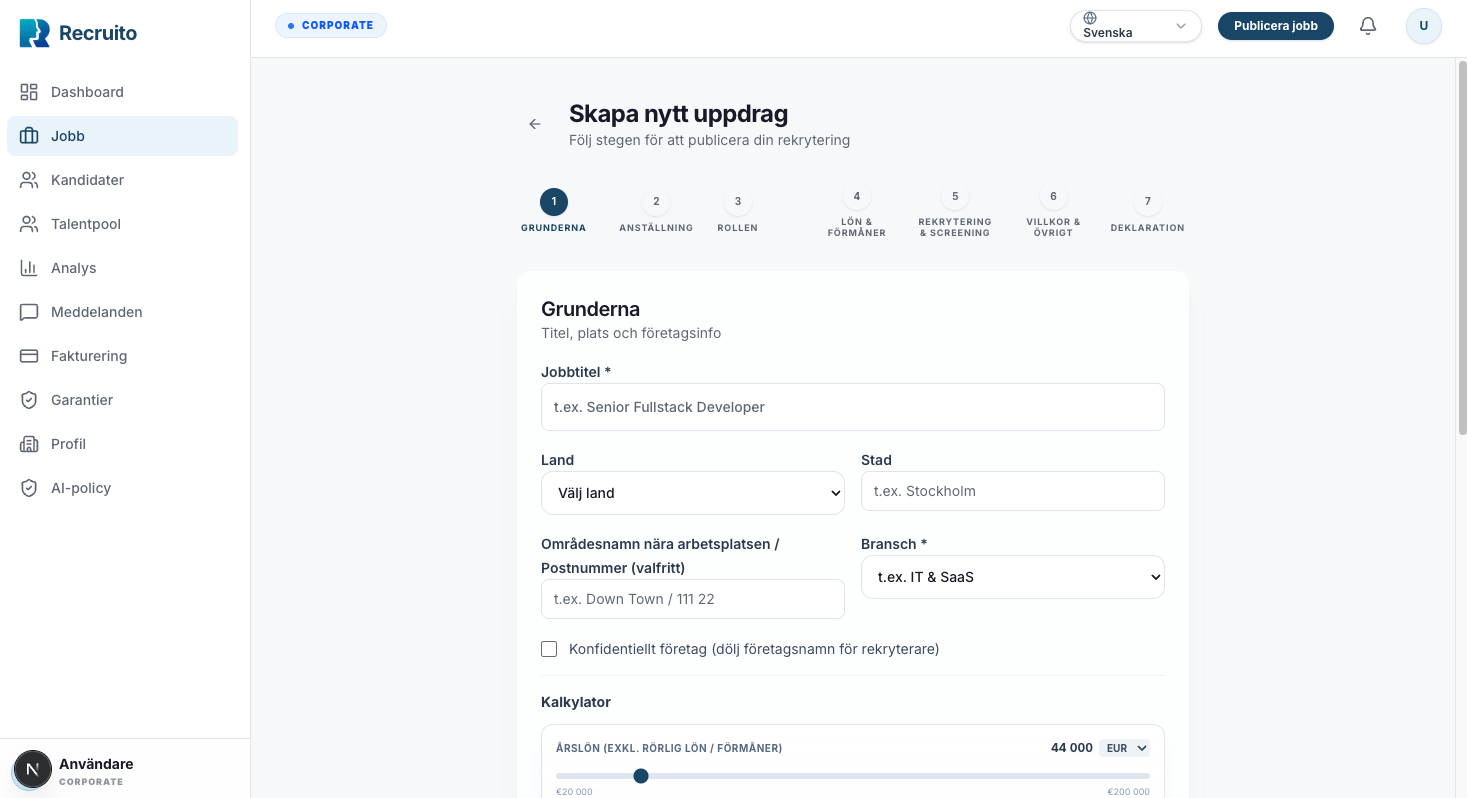Image resolution: width=1467 pixels, height=798 pixels.
Task: Click the €200 000 maximum label
Action: pyautogui.click(x=1128, y=792)
